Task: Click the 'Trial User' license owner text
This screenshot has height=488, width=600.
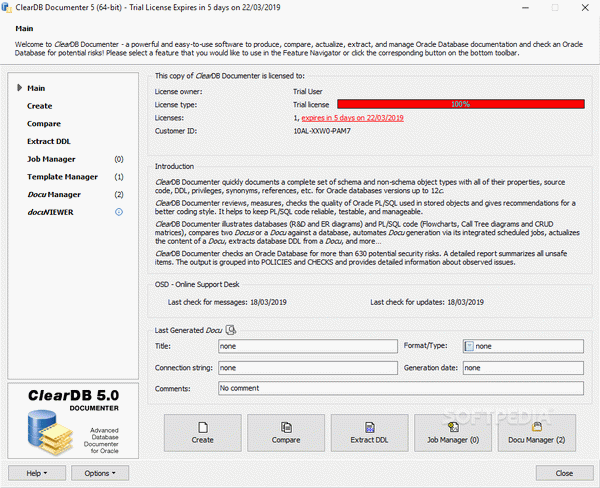Action: coord(308,92)
